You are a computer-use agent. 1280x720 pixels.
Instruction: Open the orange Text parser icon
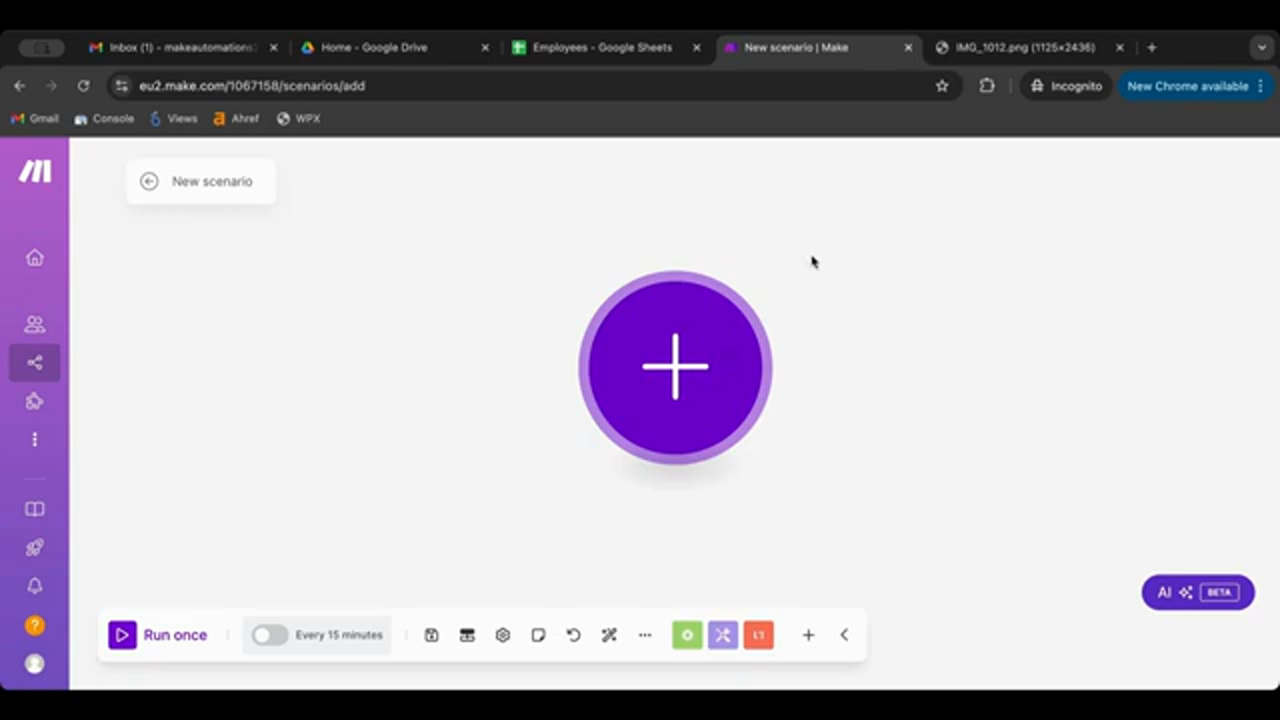[759, 635]
